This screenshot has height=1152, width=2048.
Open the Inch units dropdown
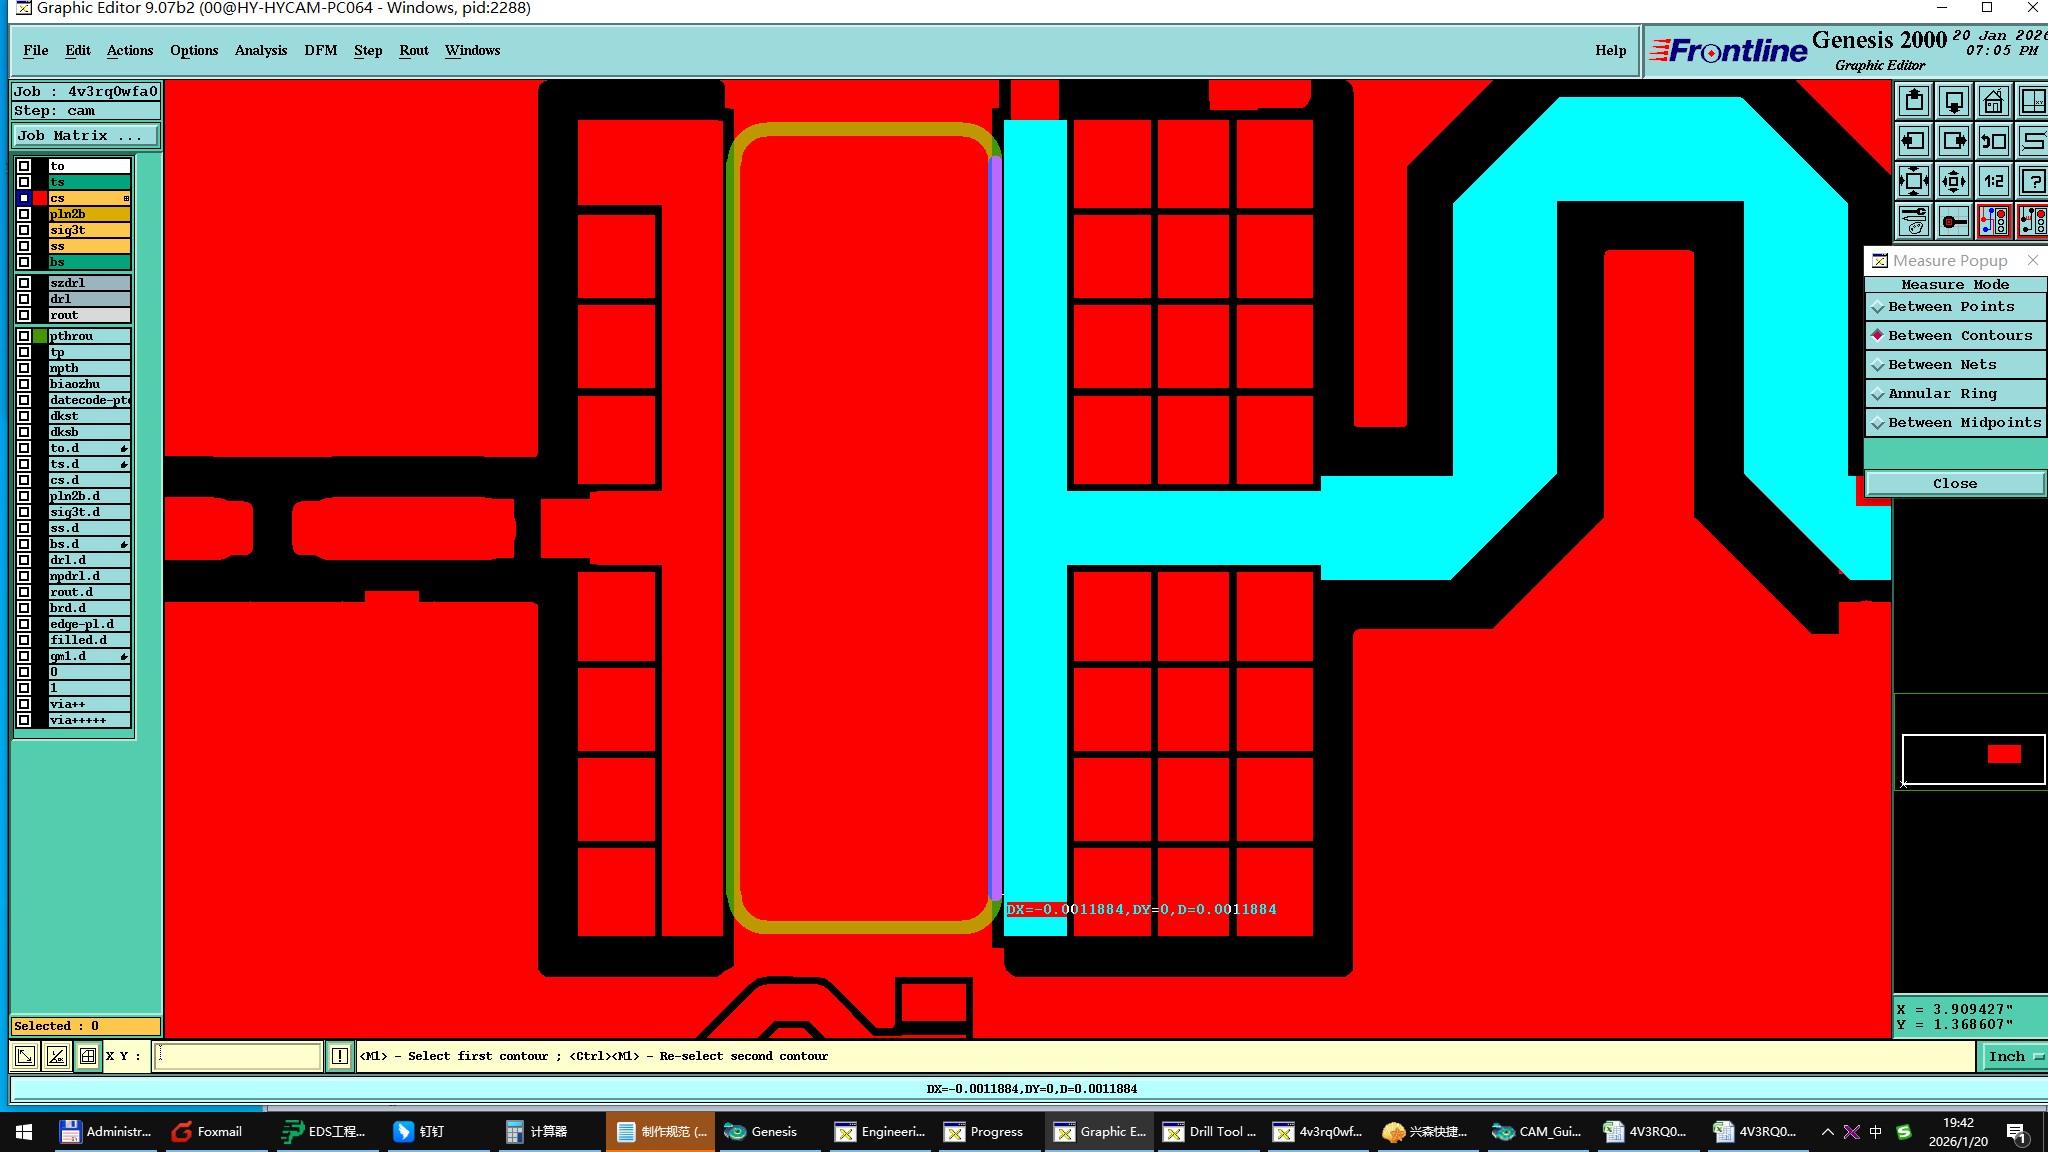2013,1056
